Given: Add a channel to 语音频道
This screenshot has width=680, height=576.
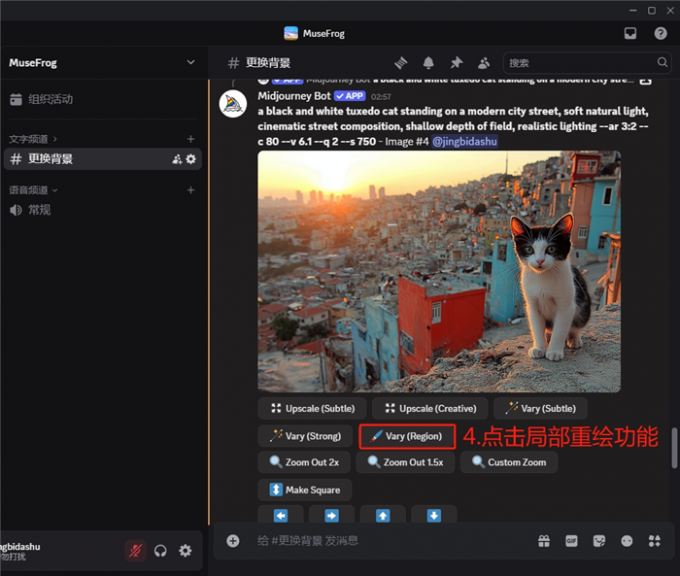Looking at the screenshot, I should pos(190,190).
